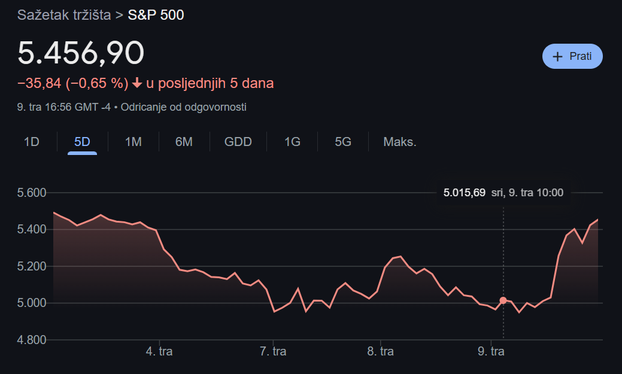Click the u posljednjih 5 dana text

pyautogui.click(x=210, y=83)
